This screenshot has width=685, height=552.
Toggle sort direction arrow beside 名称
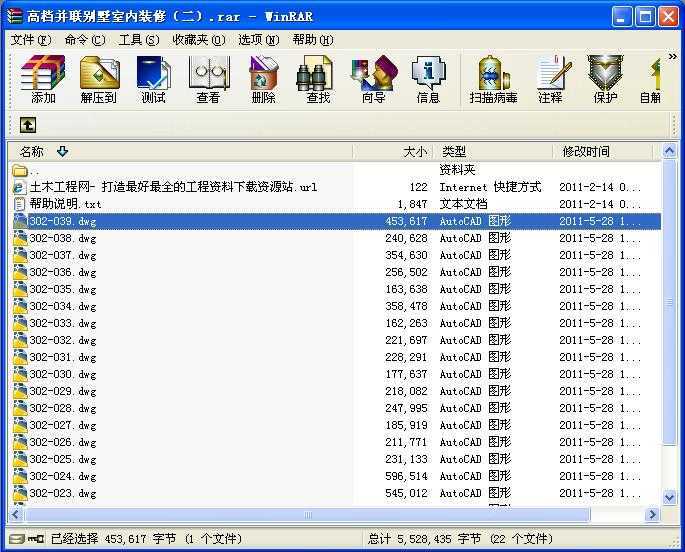click(62, 152)
